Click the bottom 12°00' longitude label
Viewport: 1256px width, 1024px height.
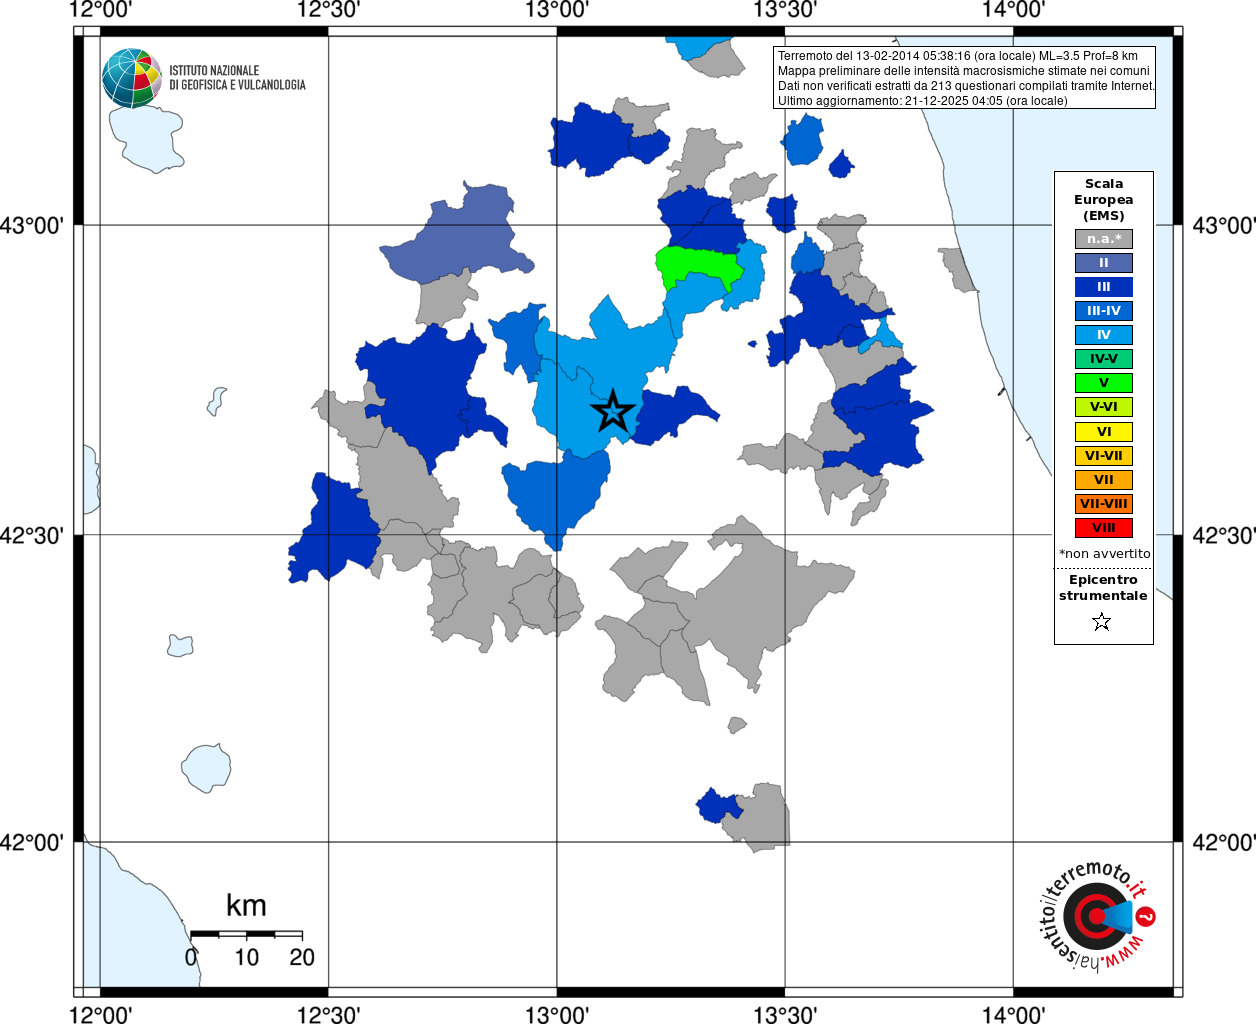click(101, 1014)
